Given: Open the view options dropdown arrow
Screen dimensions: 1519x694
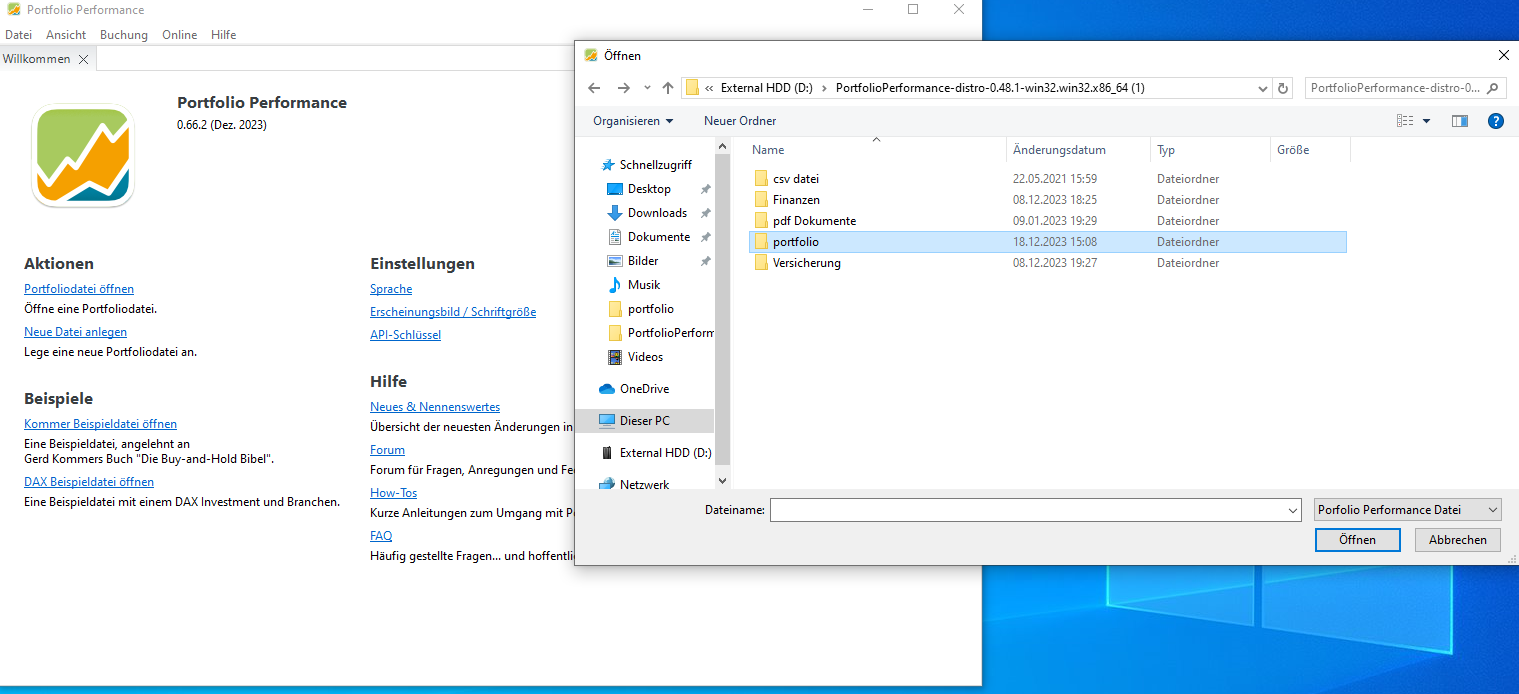Looking at the screenshot, I should point(1426,121).
